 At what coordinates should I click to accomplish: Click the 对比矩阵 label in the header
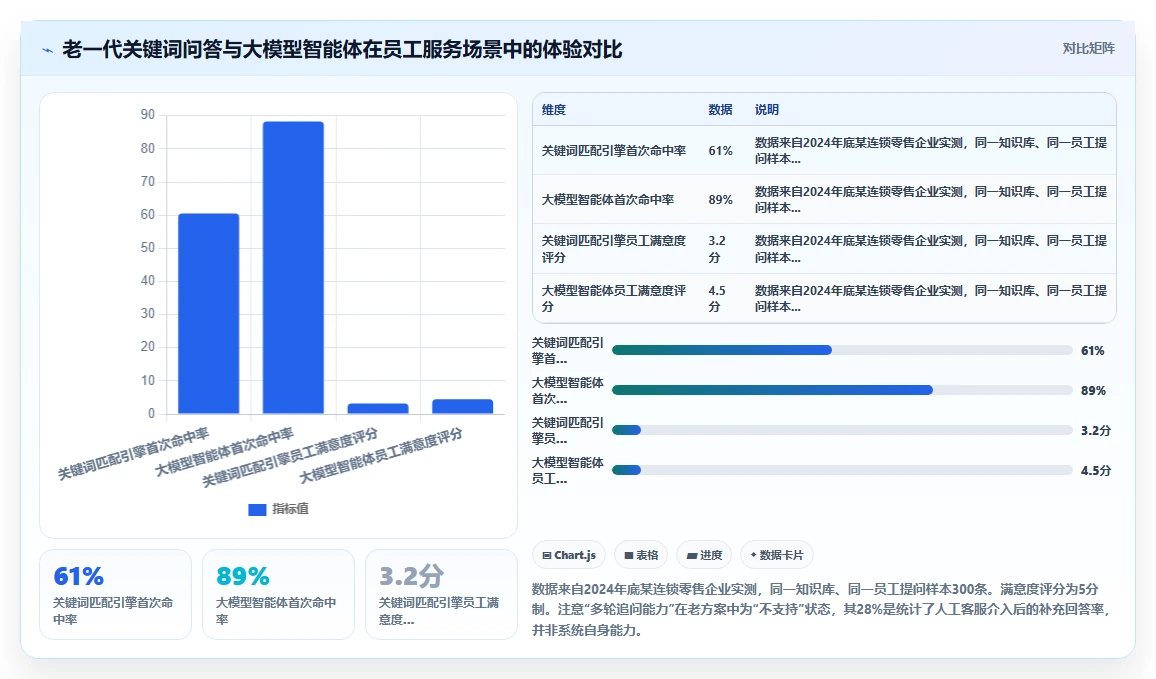click(x=1088, y=49)
